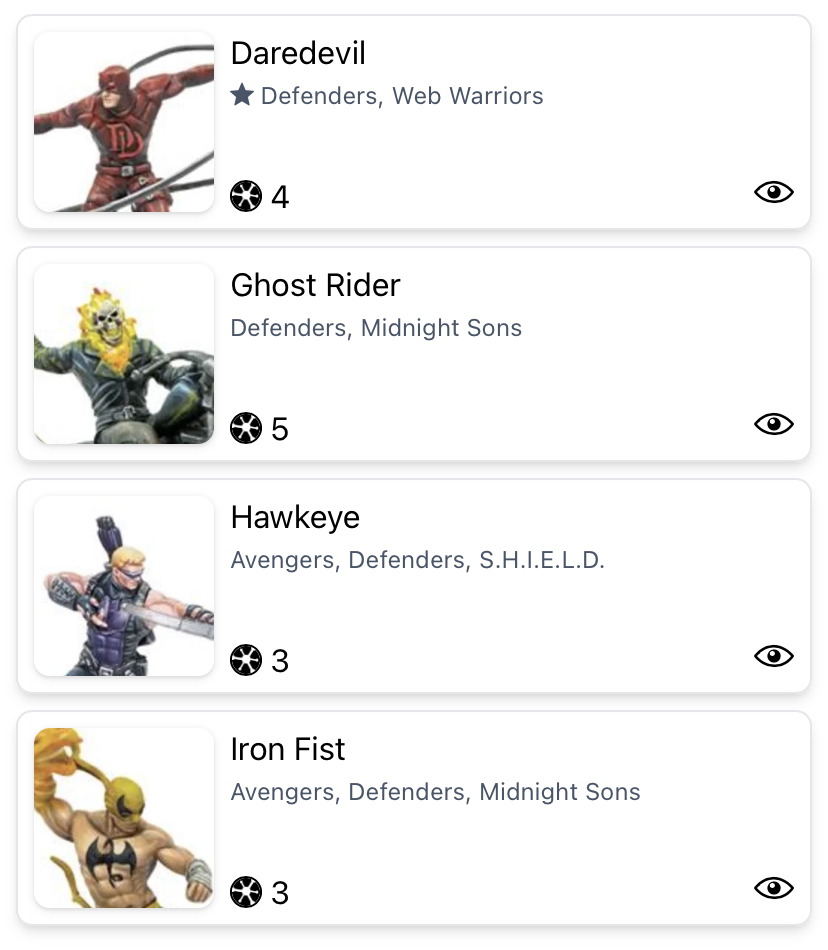Click Hawkeye's threat level icon
This screenshot has height=950, width=828.
(x=246, y=660)
